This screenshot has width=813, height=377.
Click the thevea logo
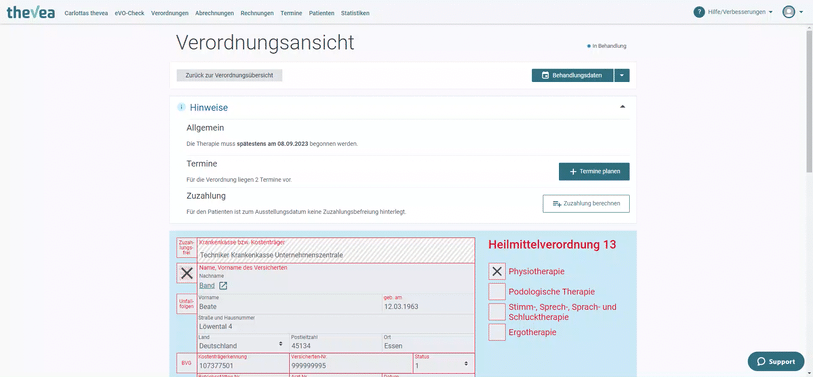tap(31, 12)
